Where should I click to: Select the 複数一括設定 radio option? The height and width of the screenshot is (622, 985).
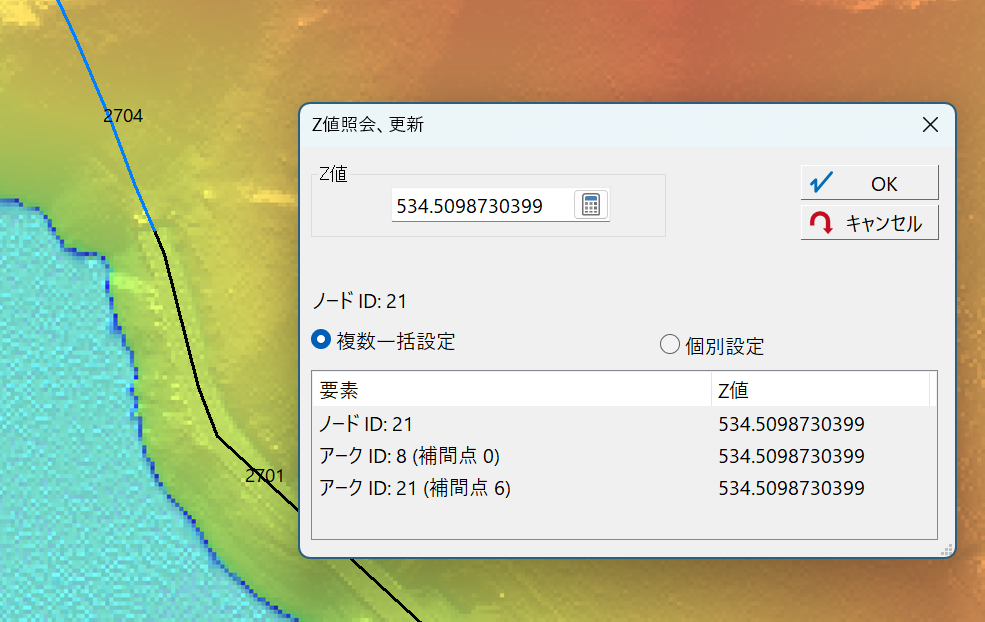(322, 340)
